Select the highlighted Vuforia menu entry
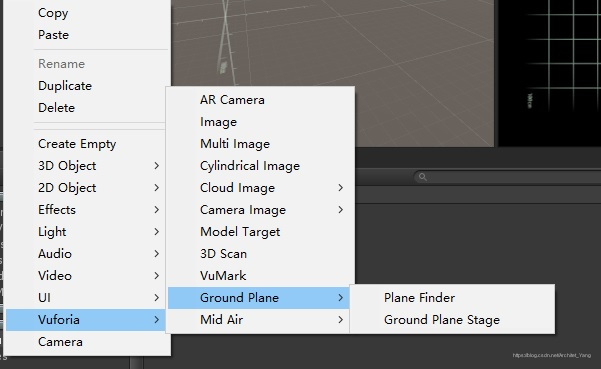The image size is (601, 369). (x=85, y=320)
